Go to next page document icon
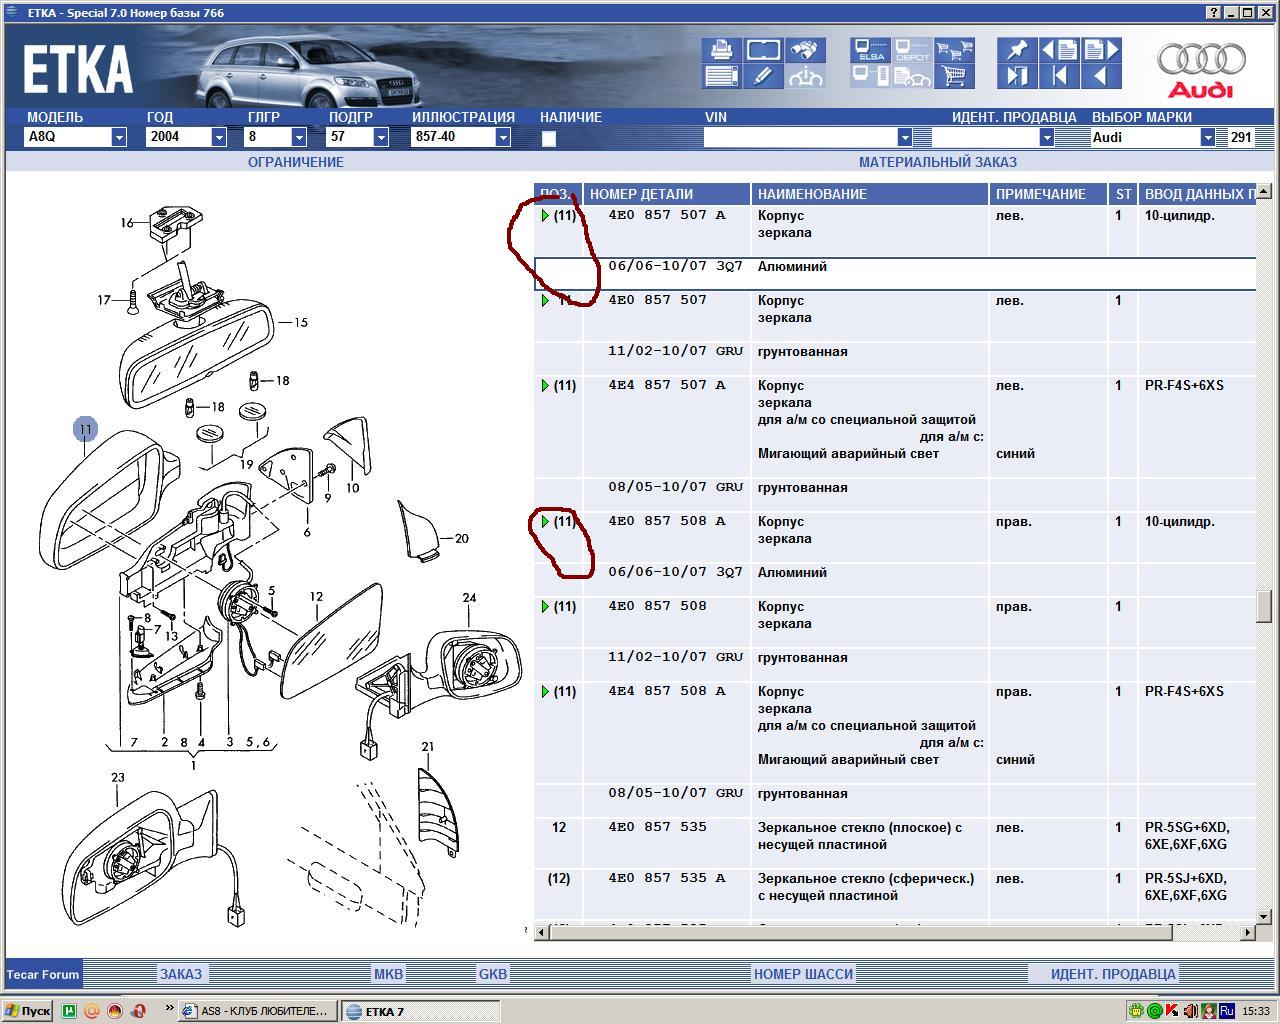The width and height of the screenshot is (1280, 1024). pos(1101,50)
